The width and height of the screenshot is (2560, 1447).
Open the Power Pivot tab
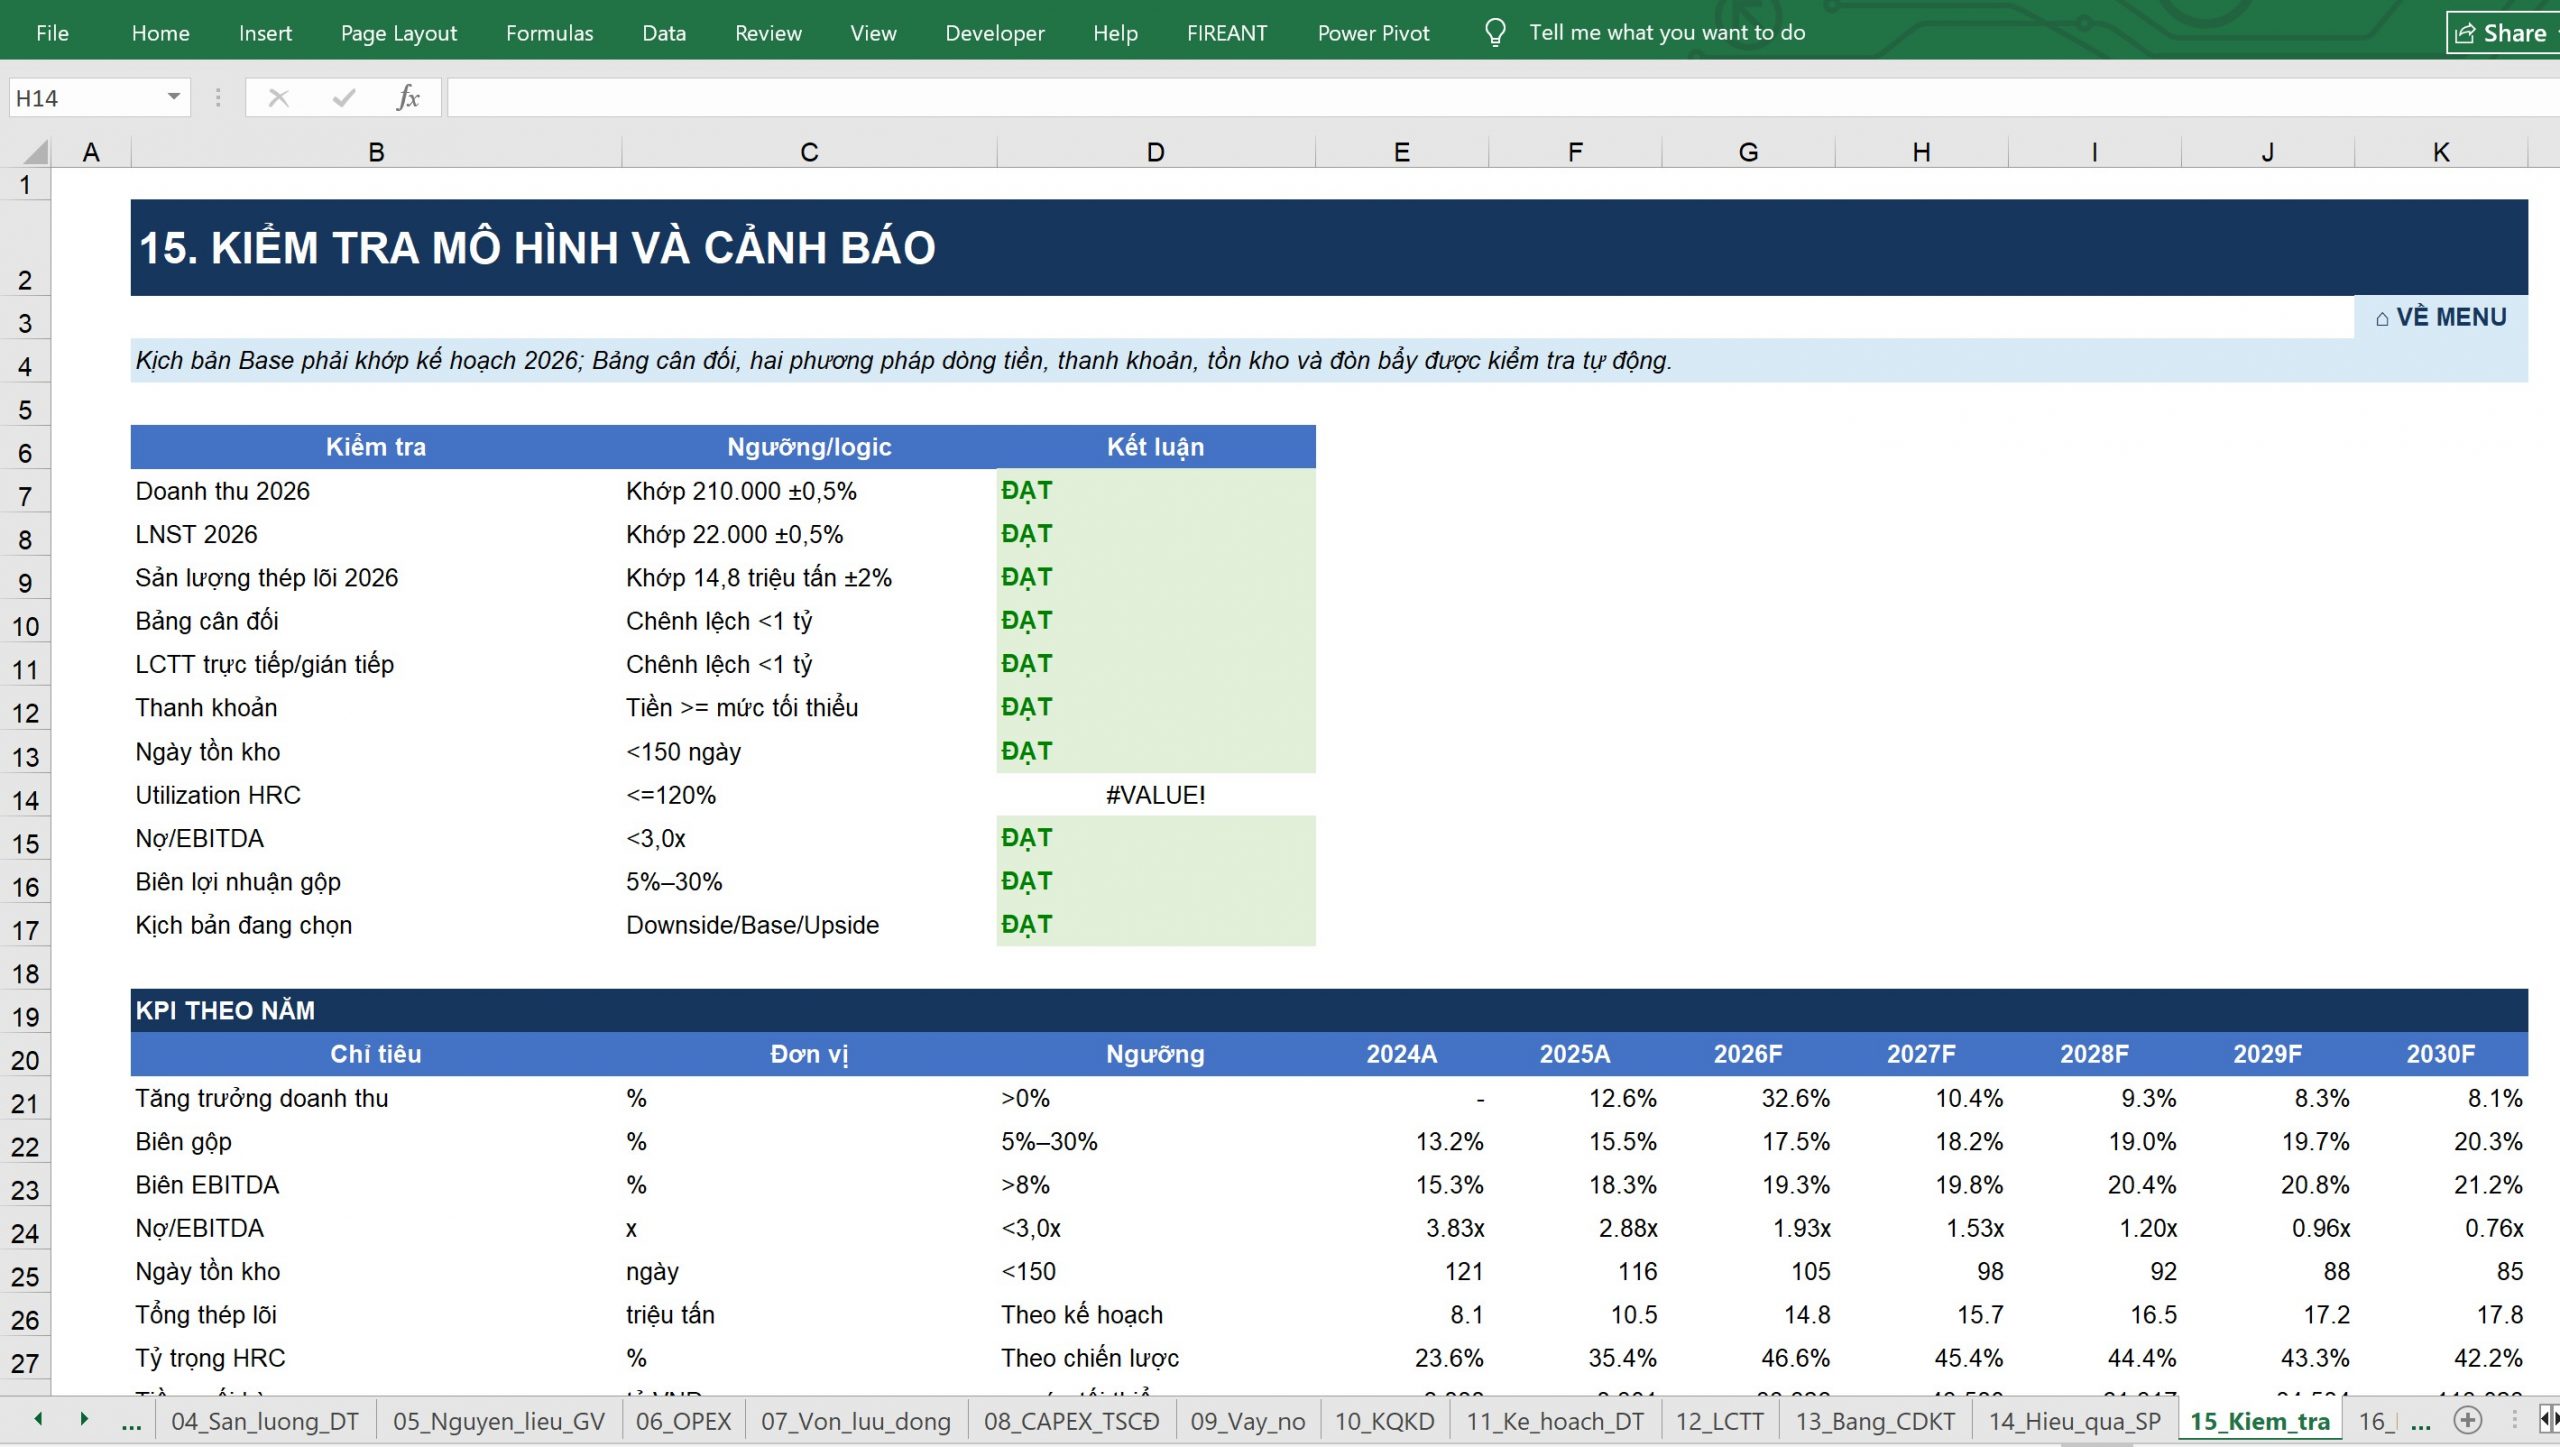pos(1373,33)
